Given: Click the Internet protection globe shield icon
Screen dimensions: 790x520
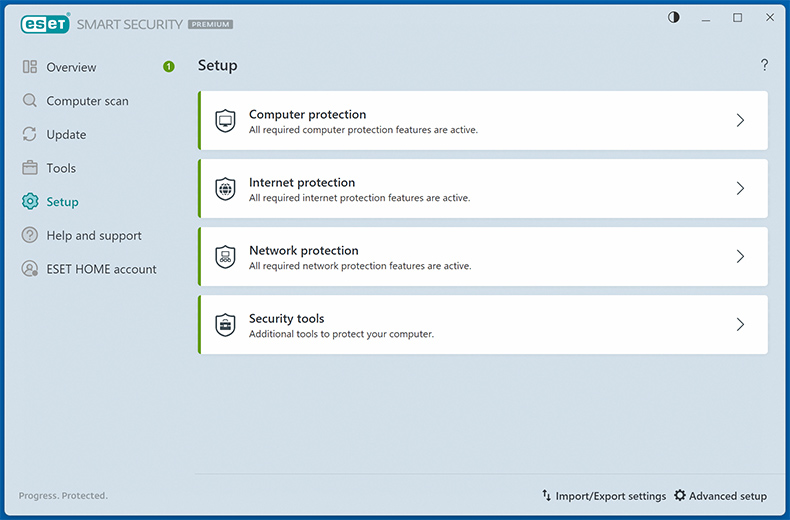Looking at the screenshot, I should click(225, 189).
